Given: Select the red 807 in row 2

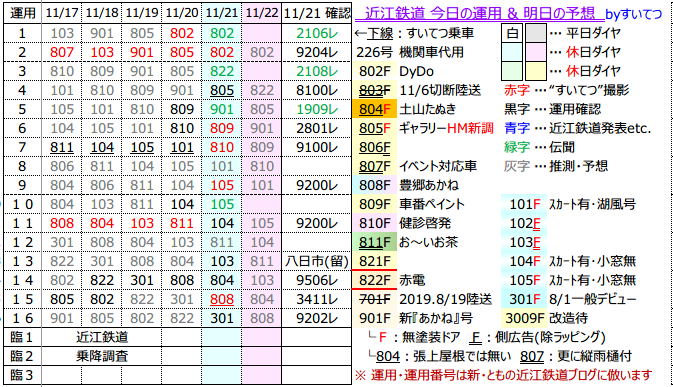Looking at the screenshot, I should click(x=62, y=52).
